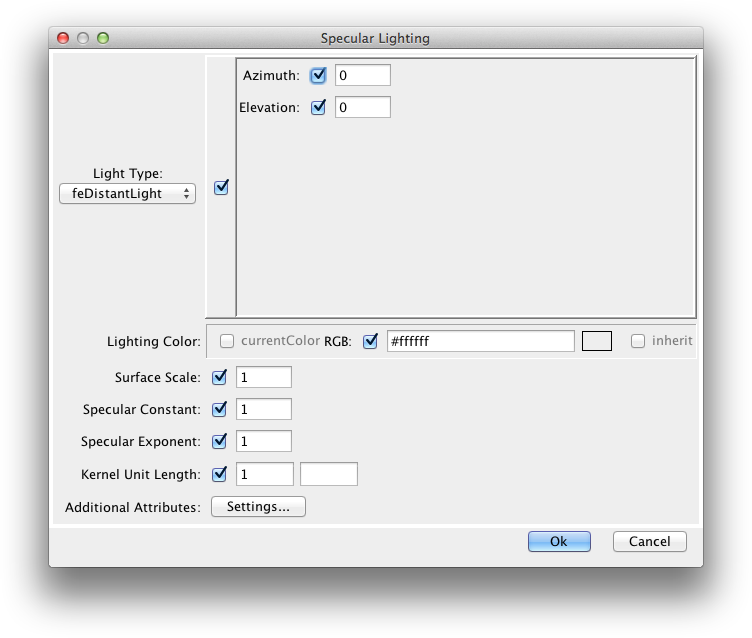Open the lighting color swatch picker

[x=596, y=341]
